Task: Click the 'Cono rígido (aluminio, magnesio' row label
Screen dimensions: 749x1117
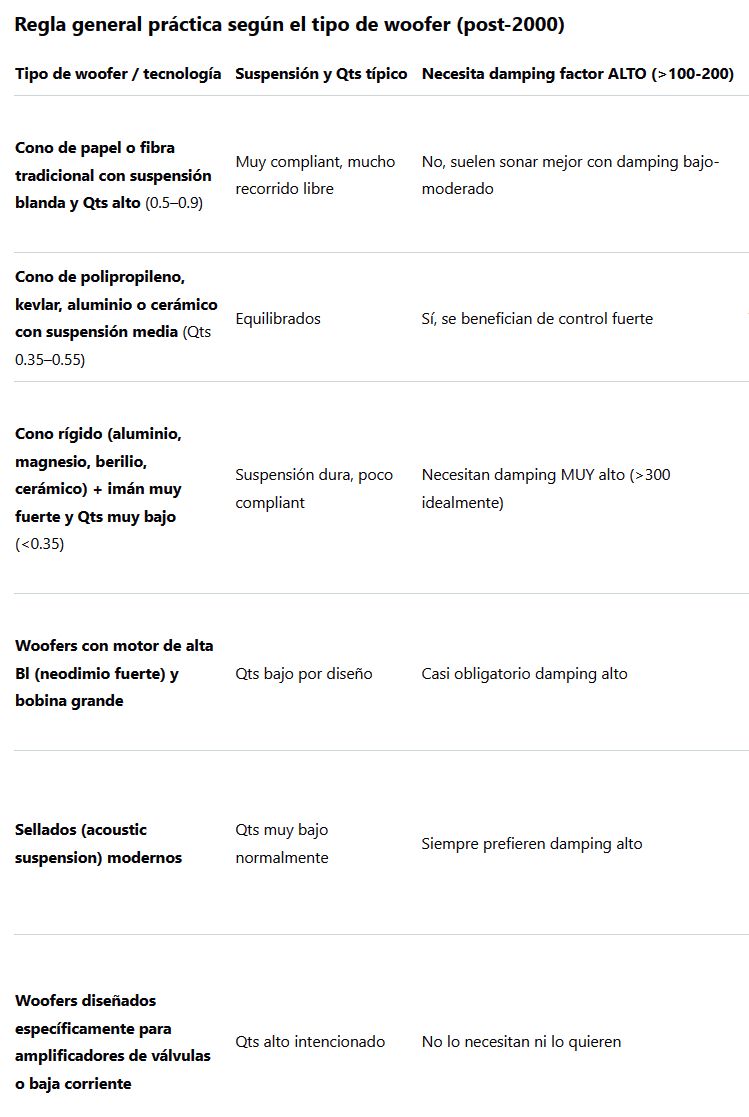Action: click(x=99, y=489)
